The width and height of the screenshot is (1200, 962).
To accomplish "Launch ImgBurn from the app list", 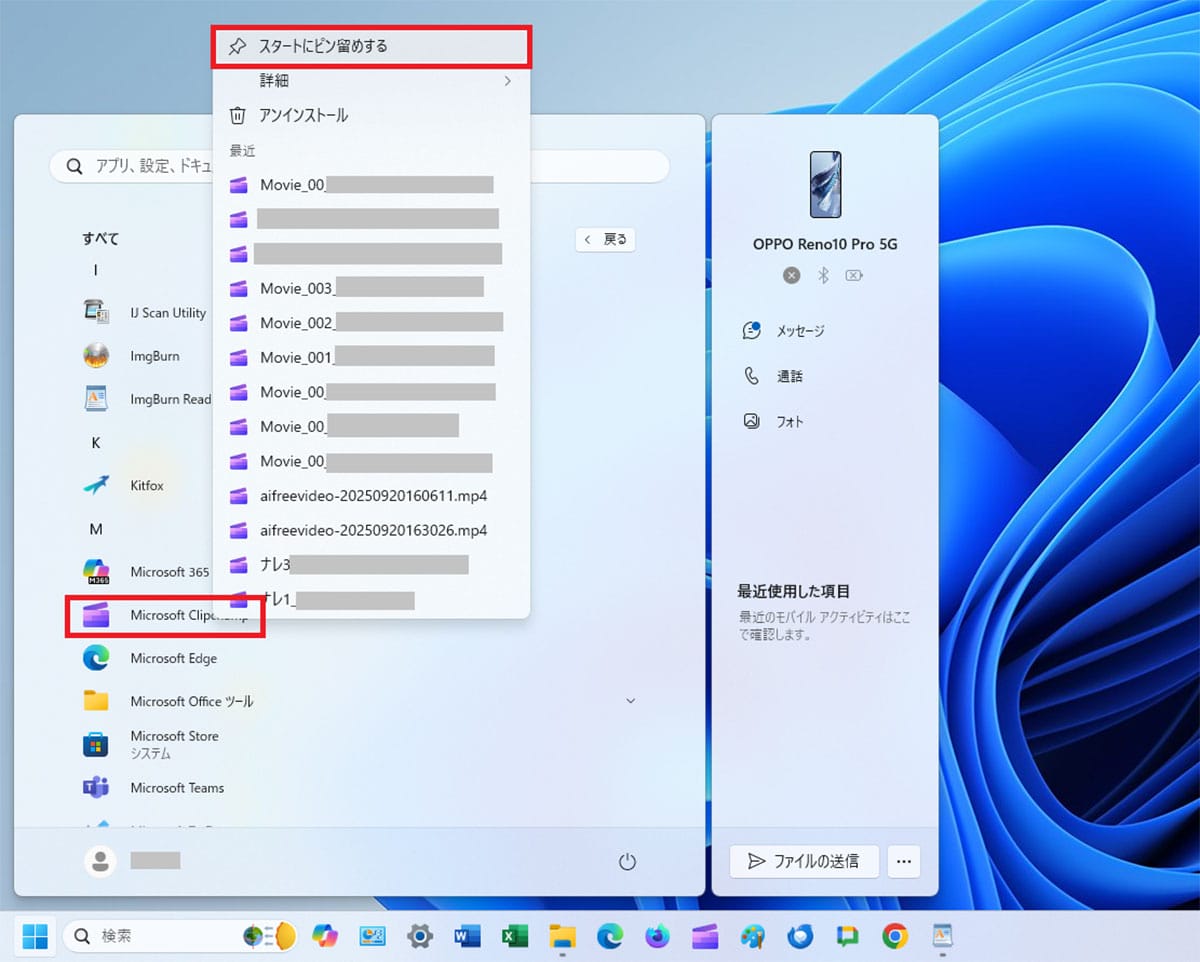I will (145, 356).
